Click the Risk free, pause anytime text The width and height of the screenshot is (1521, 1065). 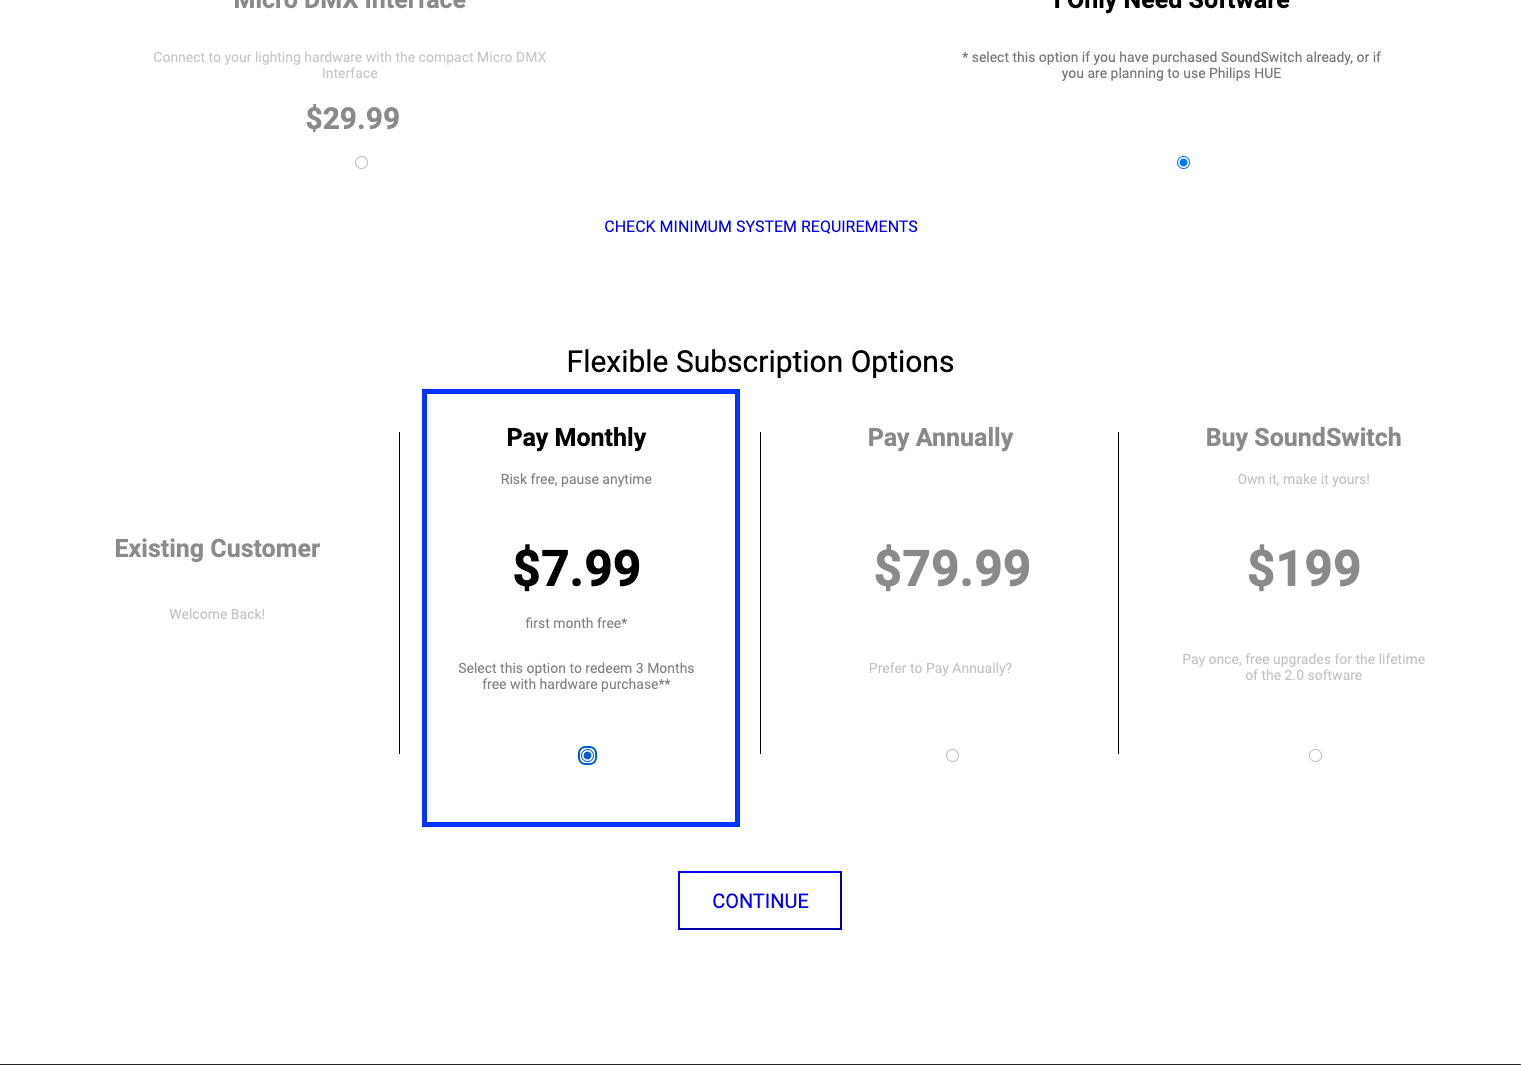pos(576,479)
